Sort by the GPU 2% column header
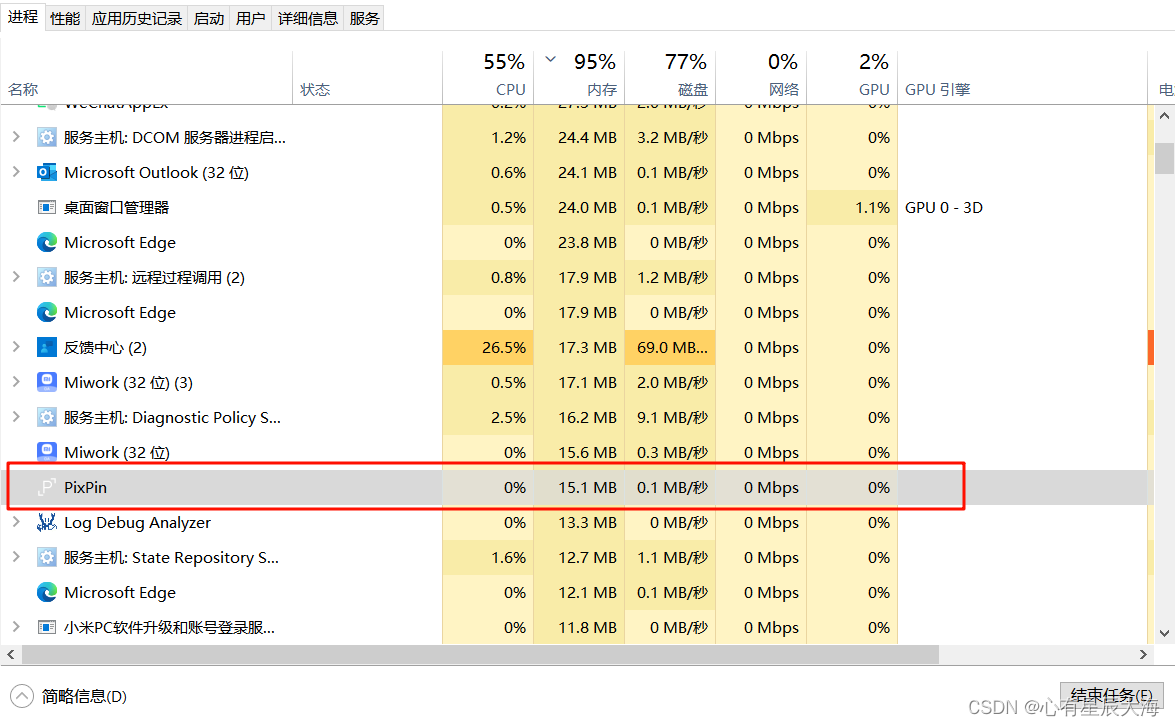The height and width of the screenshot is (726, 1175). coord(852,77)
